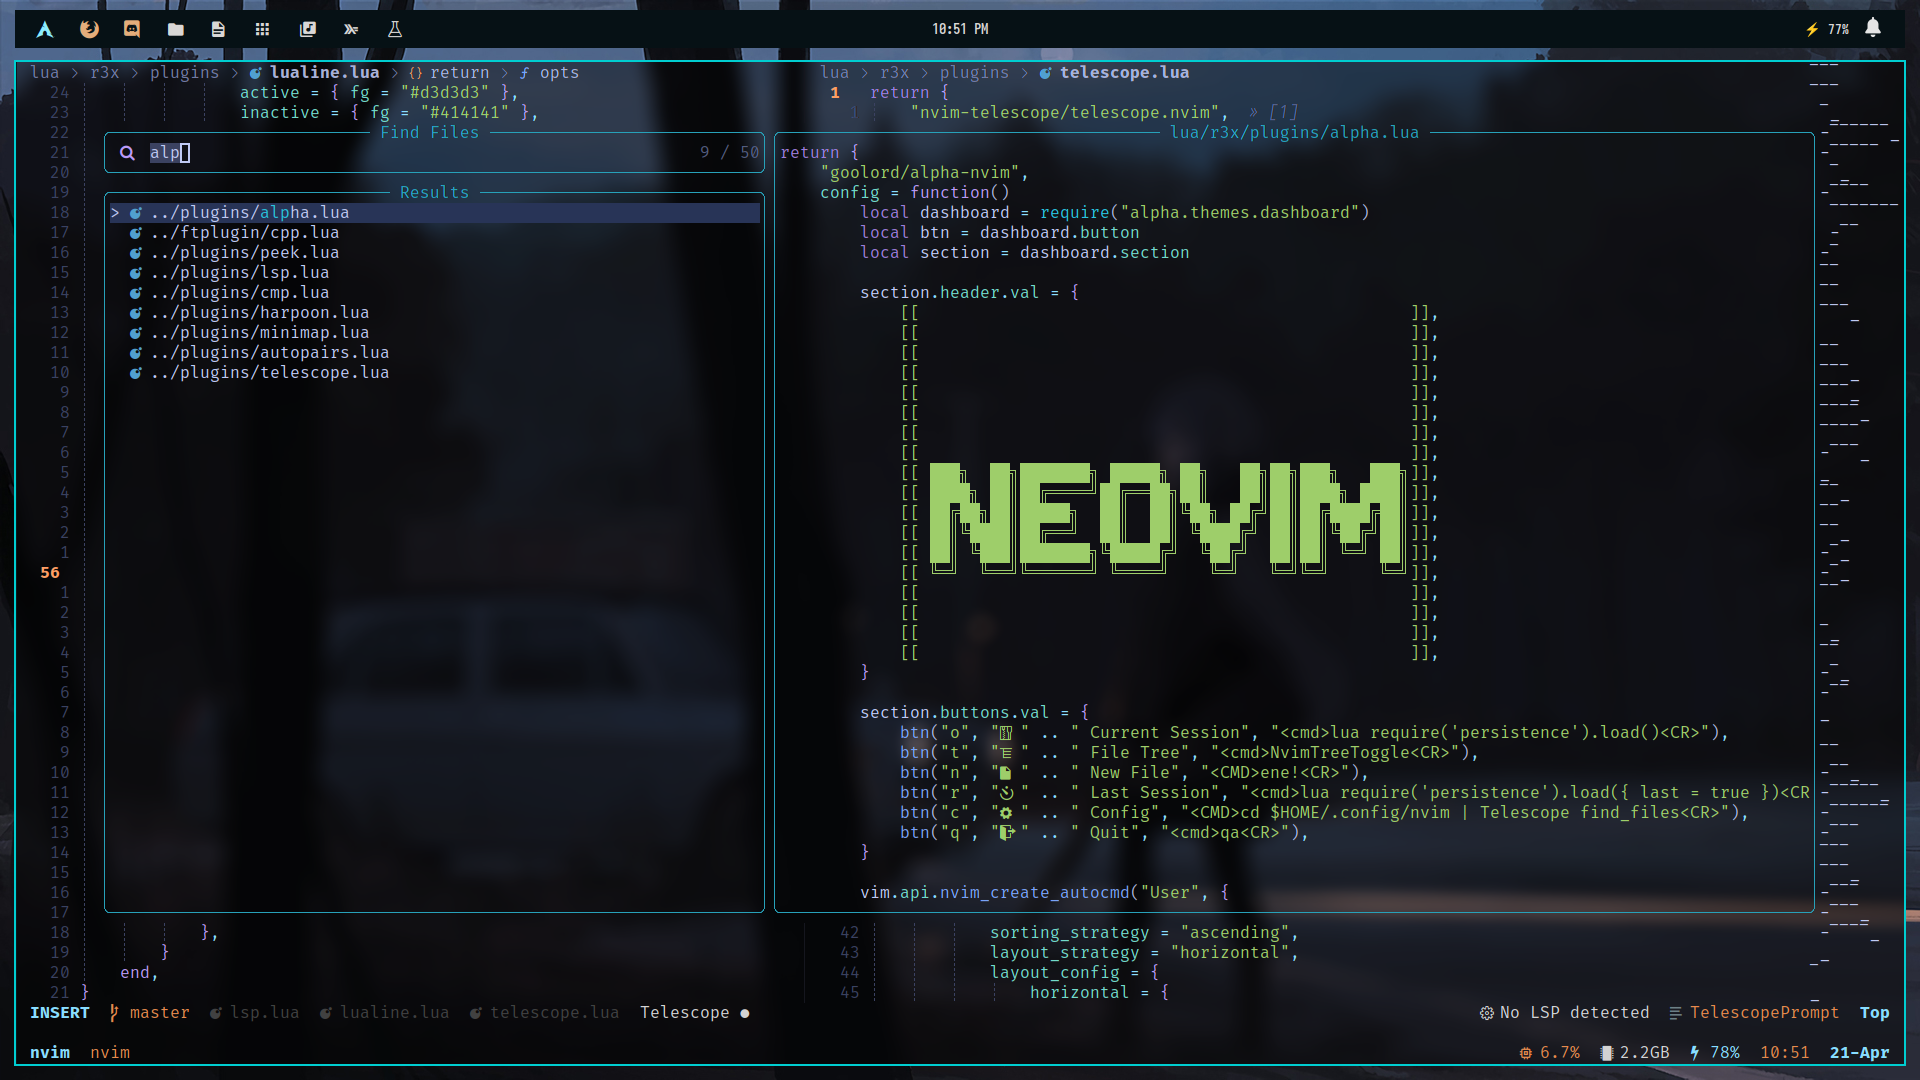Expand the plugins breadcrumb chevron
This screenshot has height=1080, width=1920.
[x=235, y=72]
